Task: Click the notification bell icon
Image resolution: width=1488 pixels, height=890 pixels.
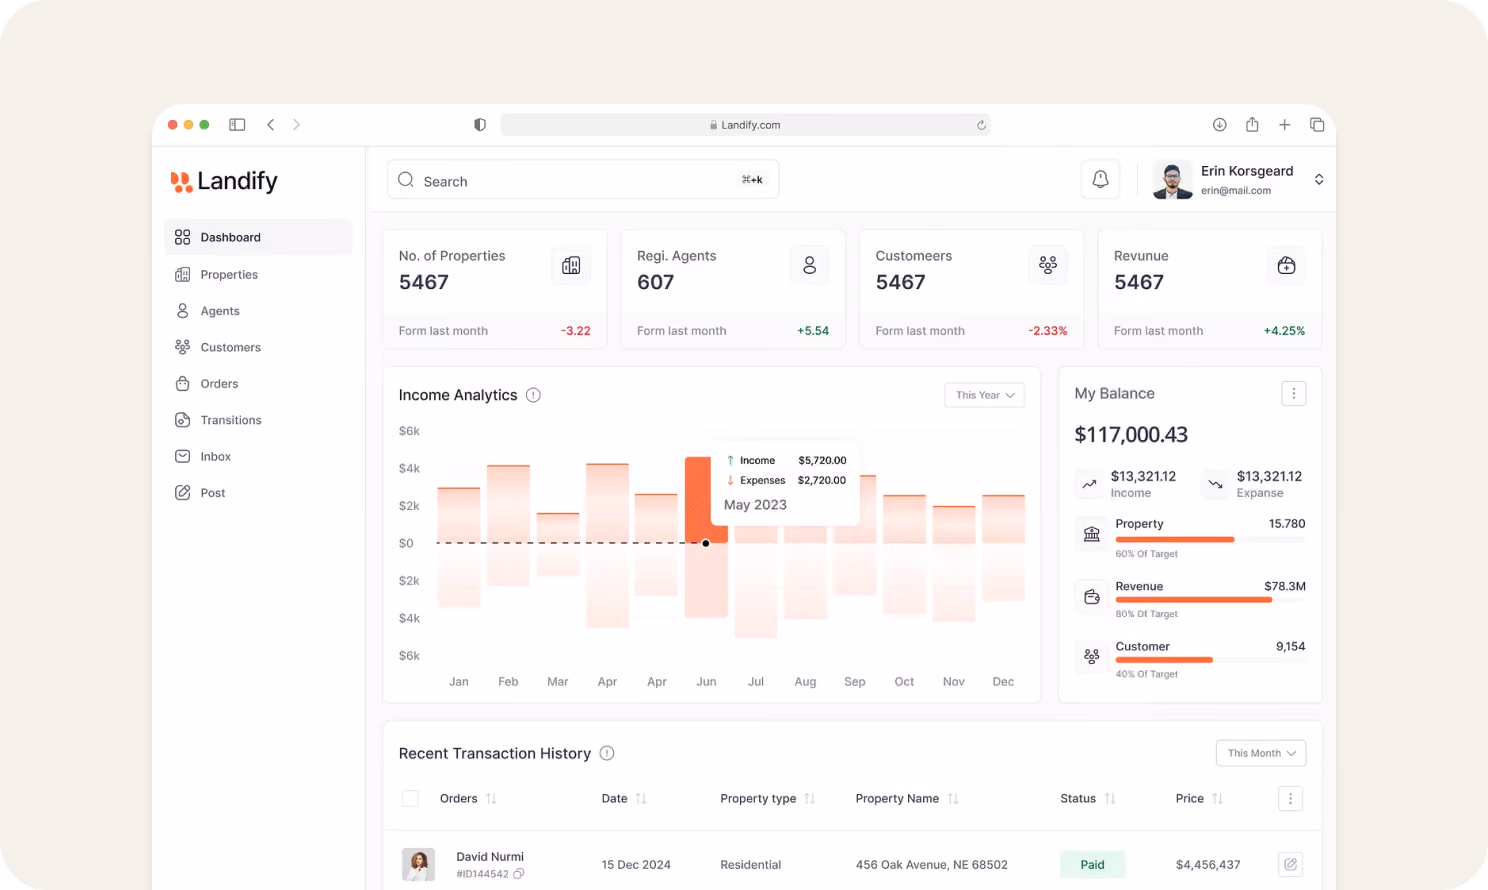Action: (x=1100, y=179)
